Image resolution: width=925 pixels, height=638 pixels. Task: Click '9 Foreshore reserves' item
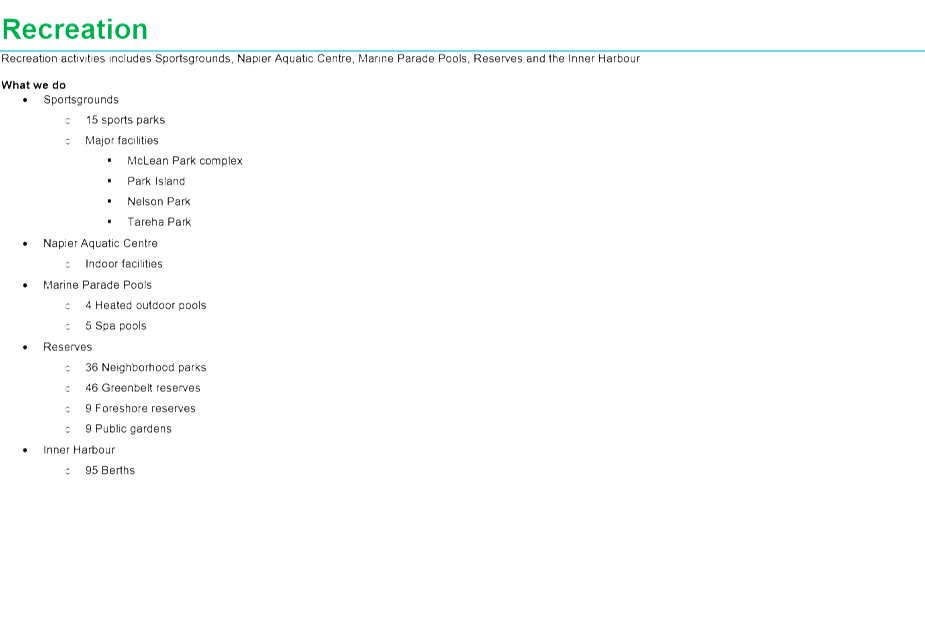[140, 408]
